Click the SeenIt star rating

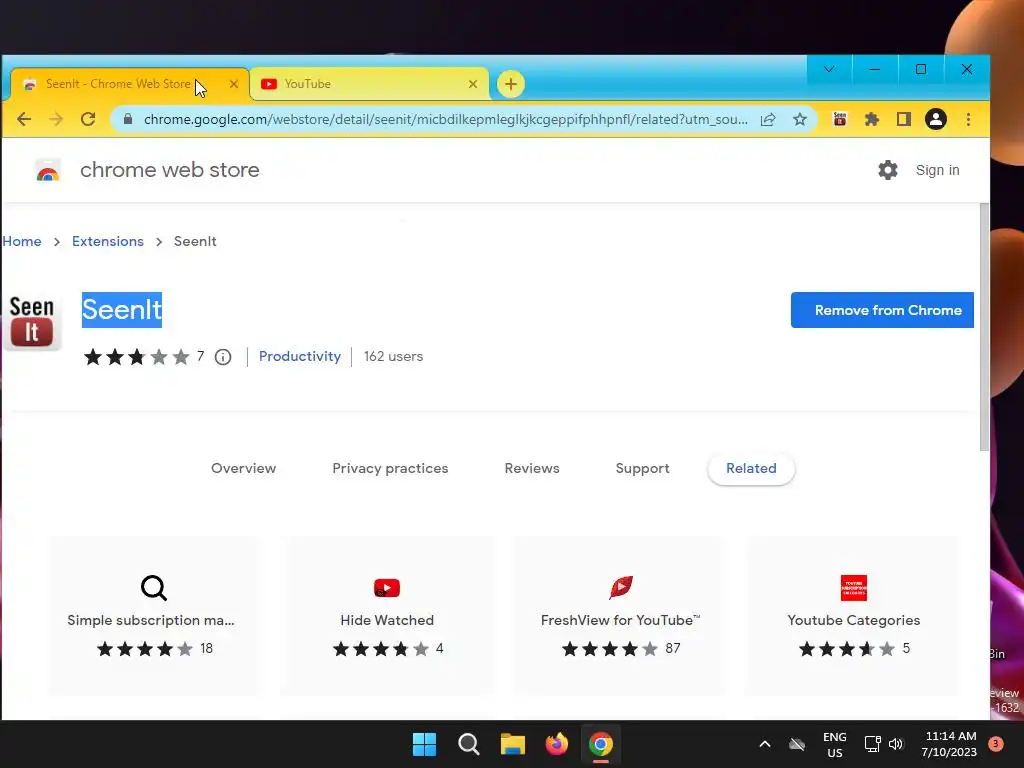pyautogui.click(x=136, y=357)
